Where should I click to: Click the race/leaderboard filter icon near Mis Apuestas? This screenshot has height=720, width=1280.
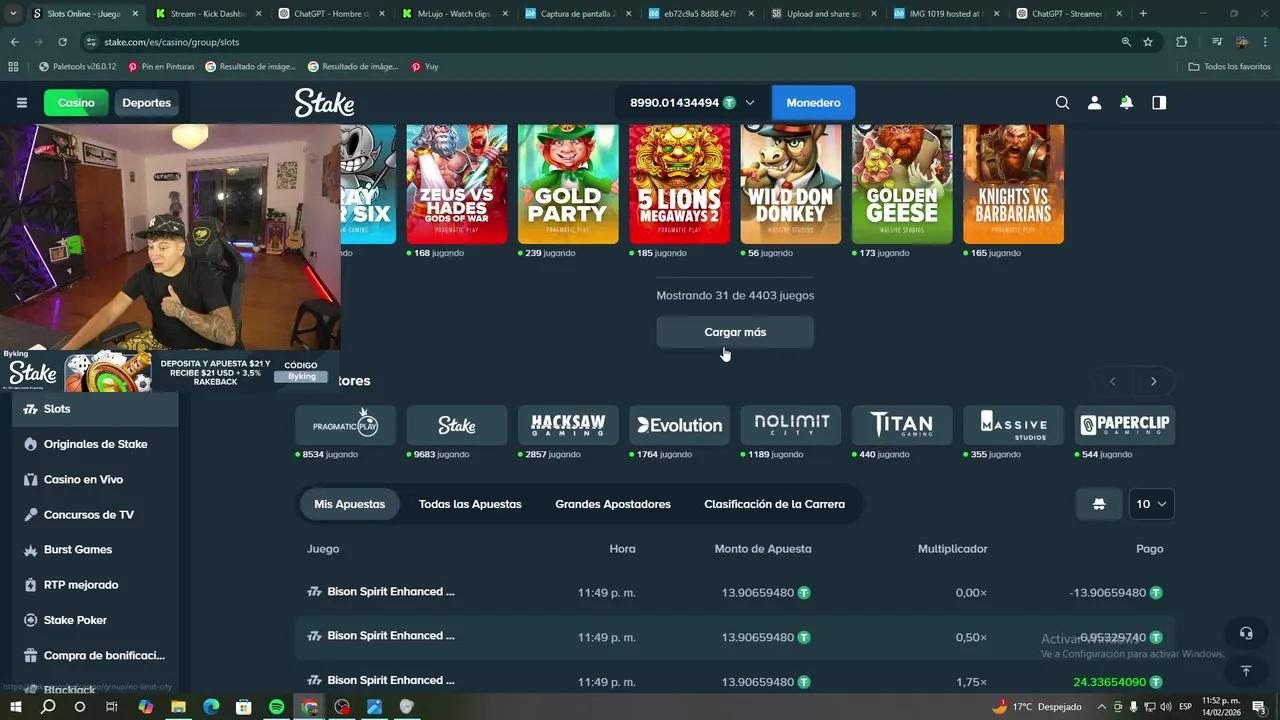pyautogui.click(x=1098, y=504)
